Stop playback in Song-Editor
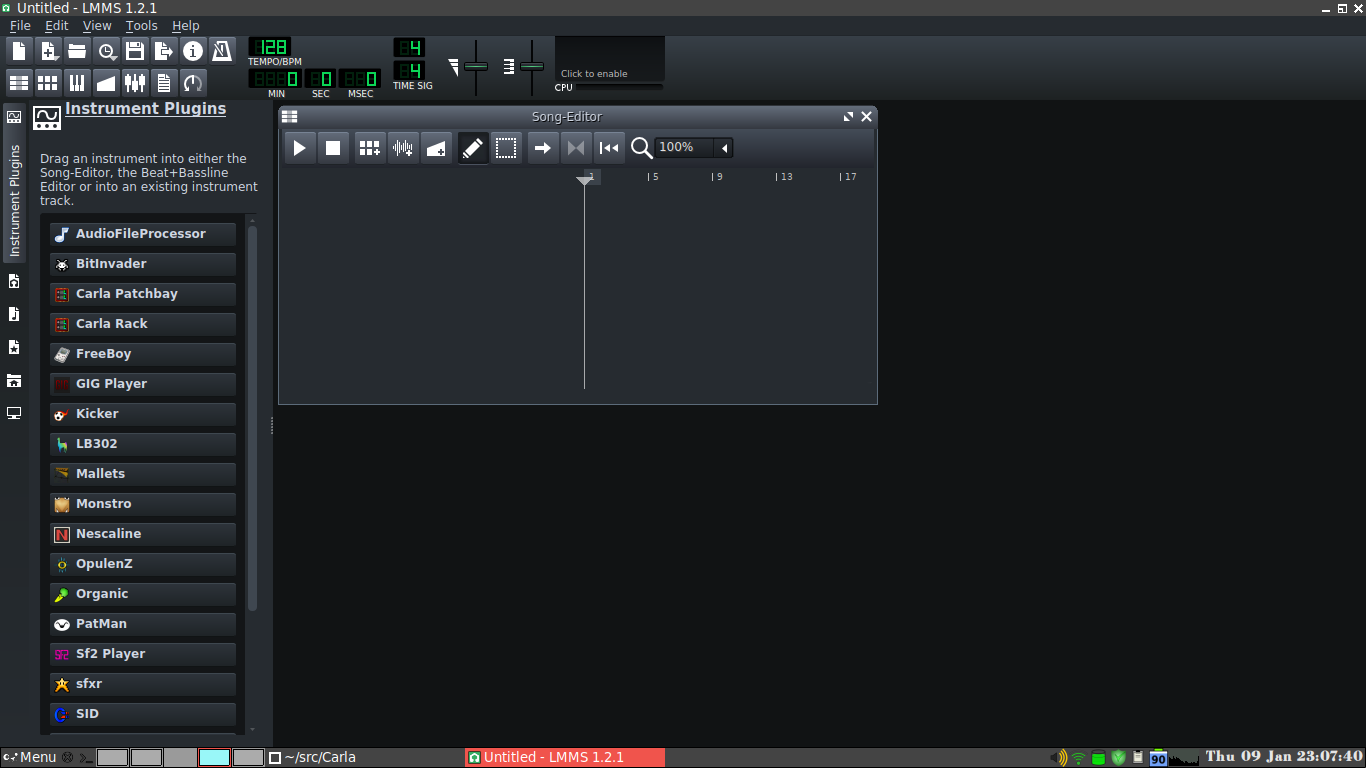 point(333,148)
